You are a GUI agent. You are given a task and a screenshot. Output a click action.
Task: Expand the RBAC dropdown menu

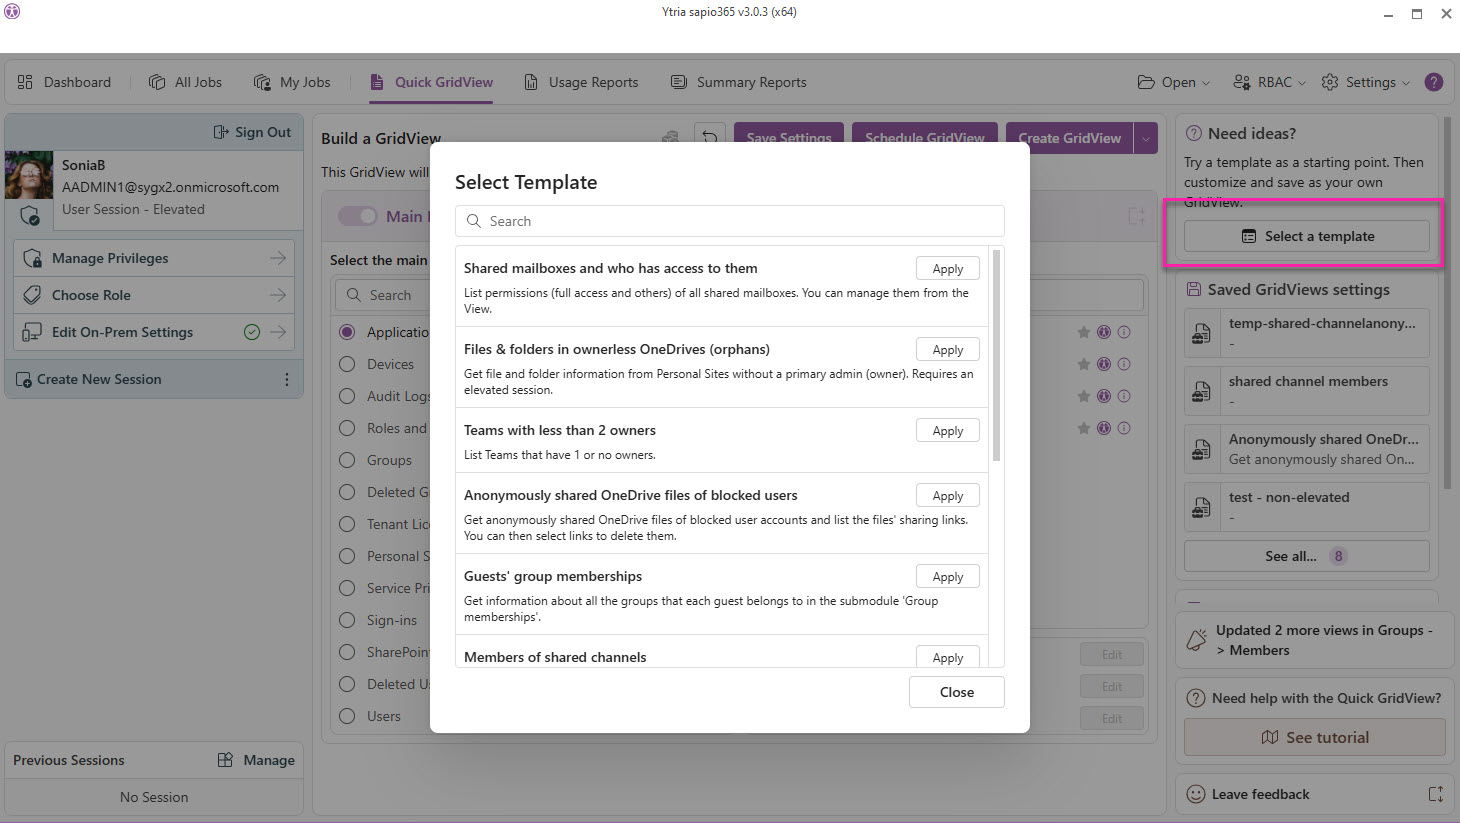[1269, 82]
